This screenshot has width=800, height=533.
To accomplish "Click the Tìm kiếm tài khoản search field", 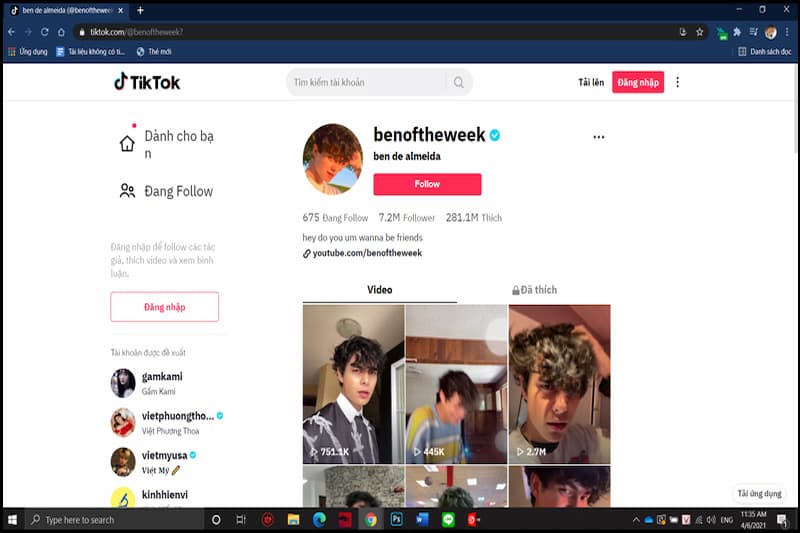I will 366,82.
